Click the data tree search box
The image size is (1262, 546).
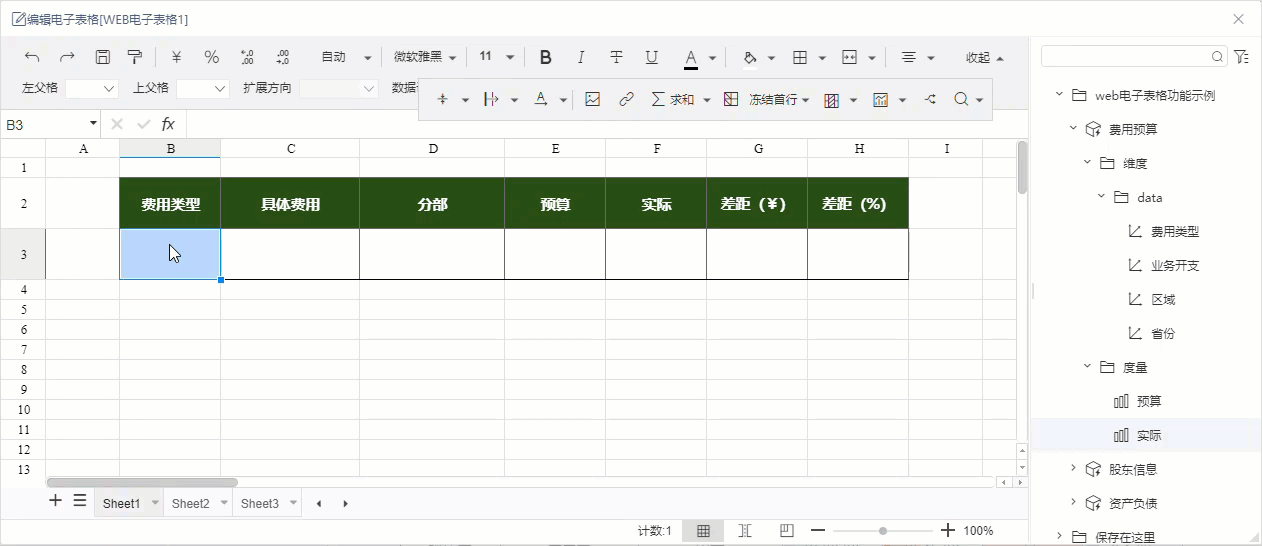coord(1135,57)
